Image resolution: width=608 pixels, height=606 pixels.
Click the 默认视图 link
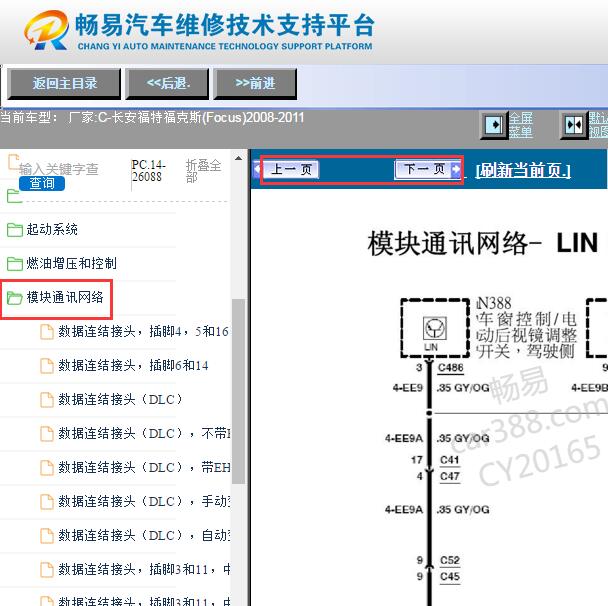[598, 125]
